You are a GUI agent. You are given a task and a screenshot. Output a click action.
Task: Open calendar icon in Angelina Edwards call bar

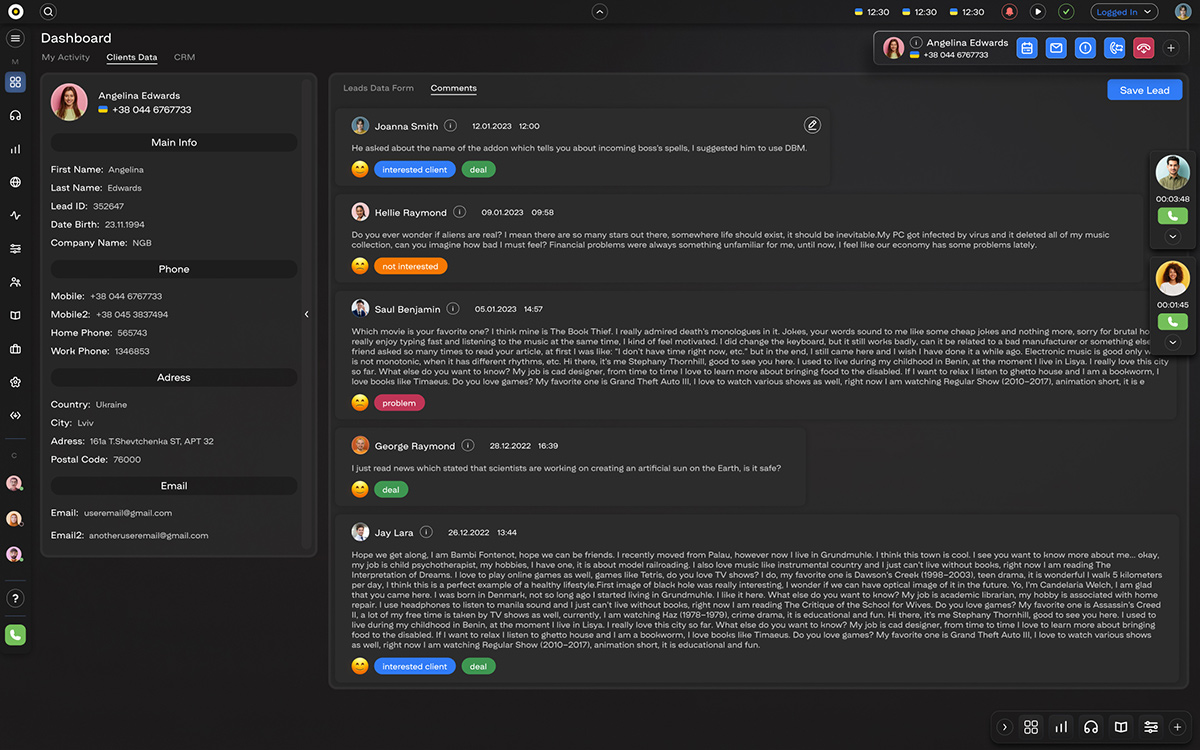point(1026,48)
